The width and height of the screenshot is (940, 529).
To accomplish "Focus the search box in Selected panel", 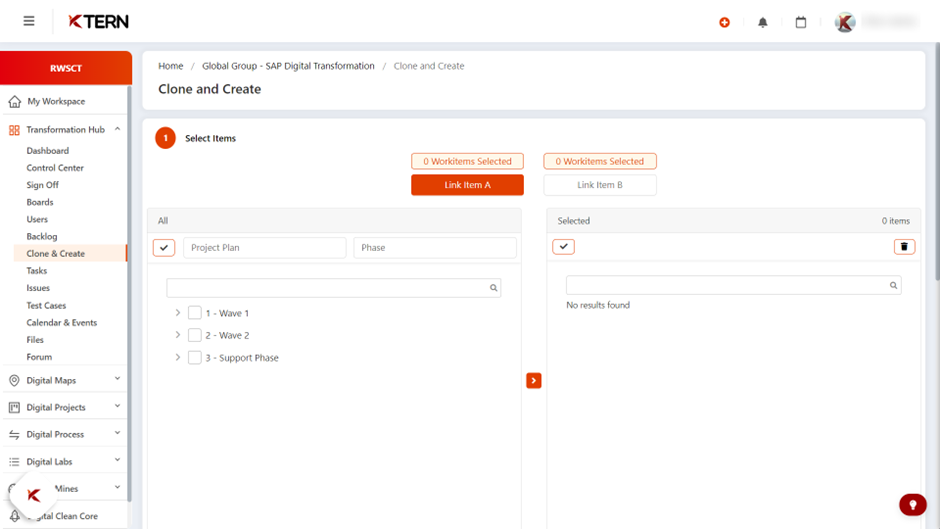I will point(733,285).
